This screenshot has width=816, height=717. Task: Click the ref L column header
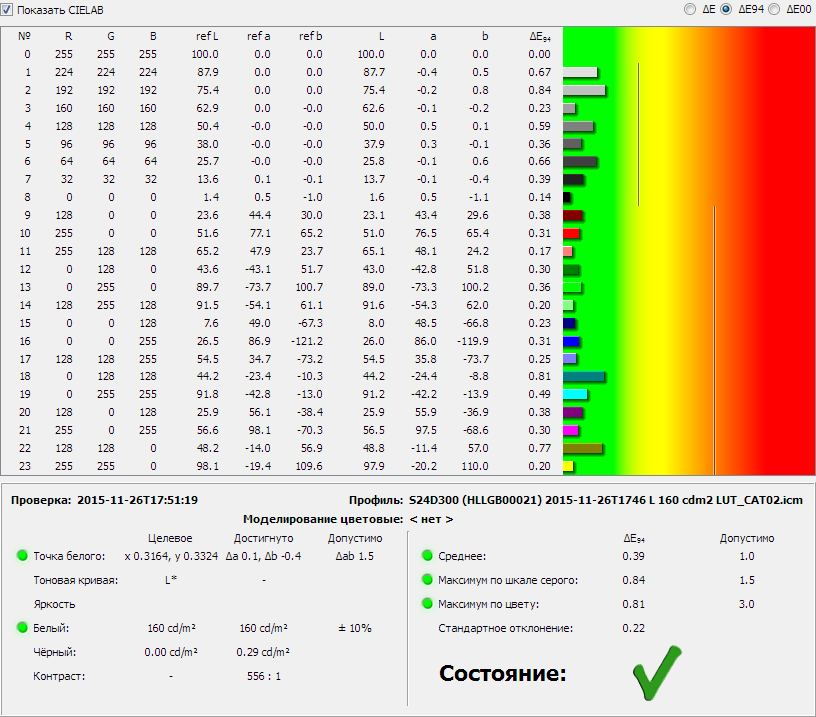point(207,36)
